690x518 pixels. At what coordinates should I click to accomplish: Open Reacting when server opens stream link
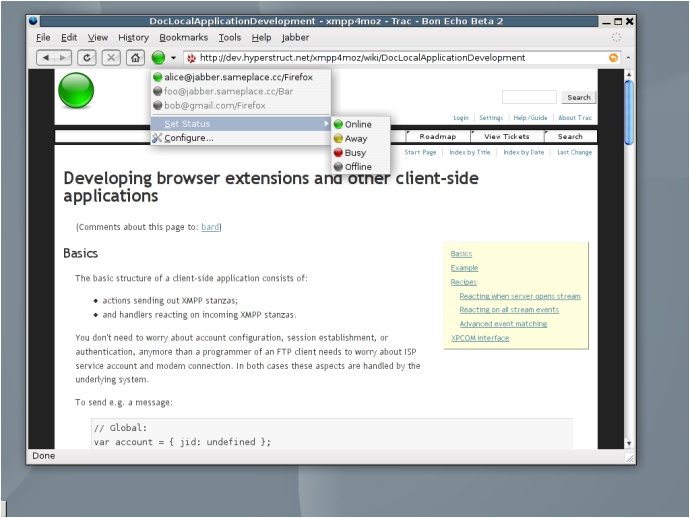point(520,296)
